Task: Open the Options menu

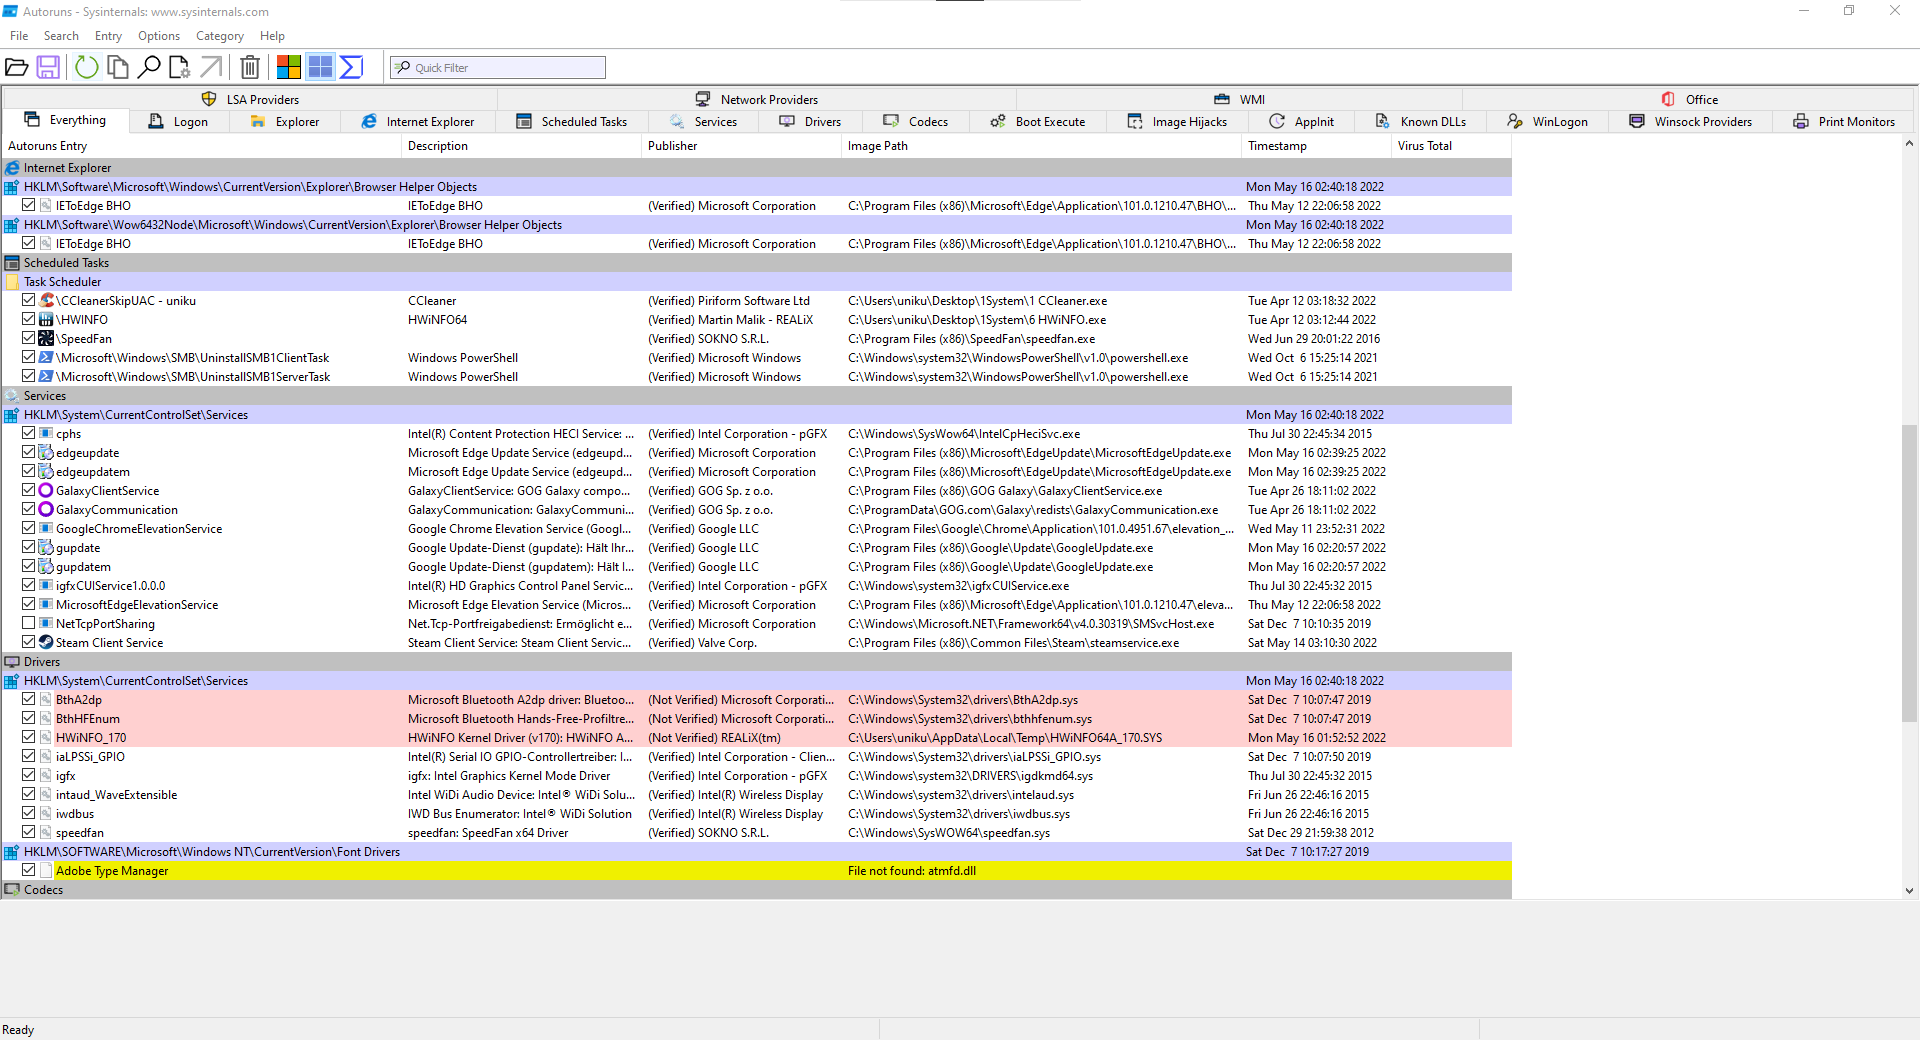Action: [x=159, y=36]
